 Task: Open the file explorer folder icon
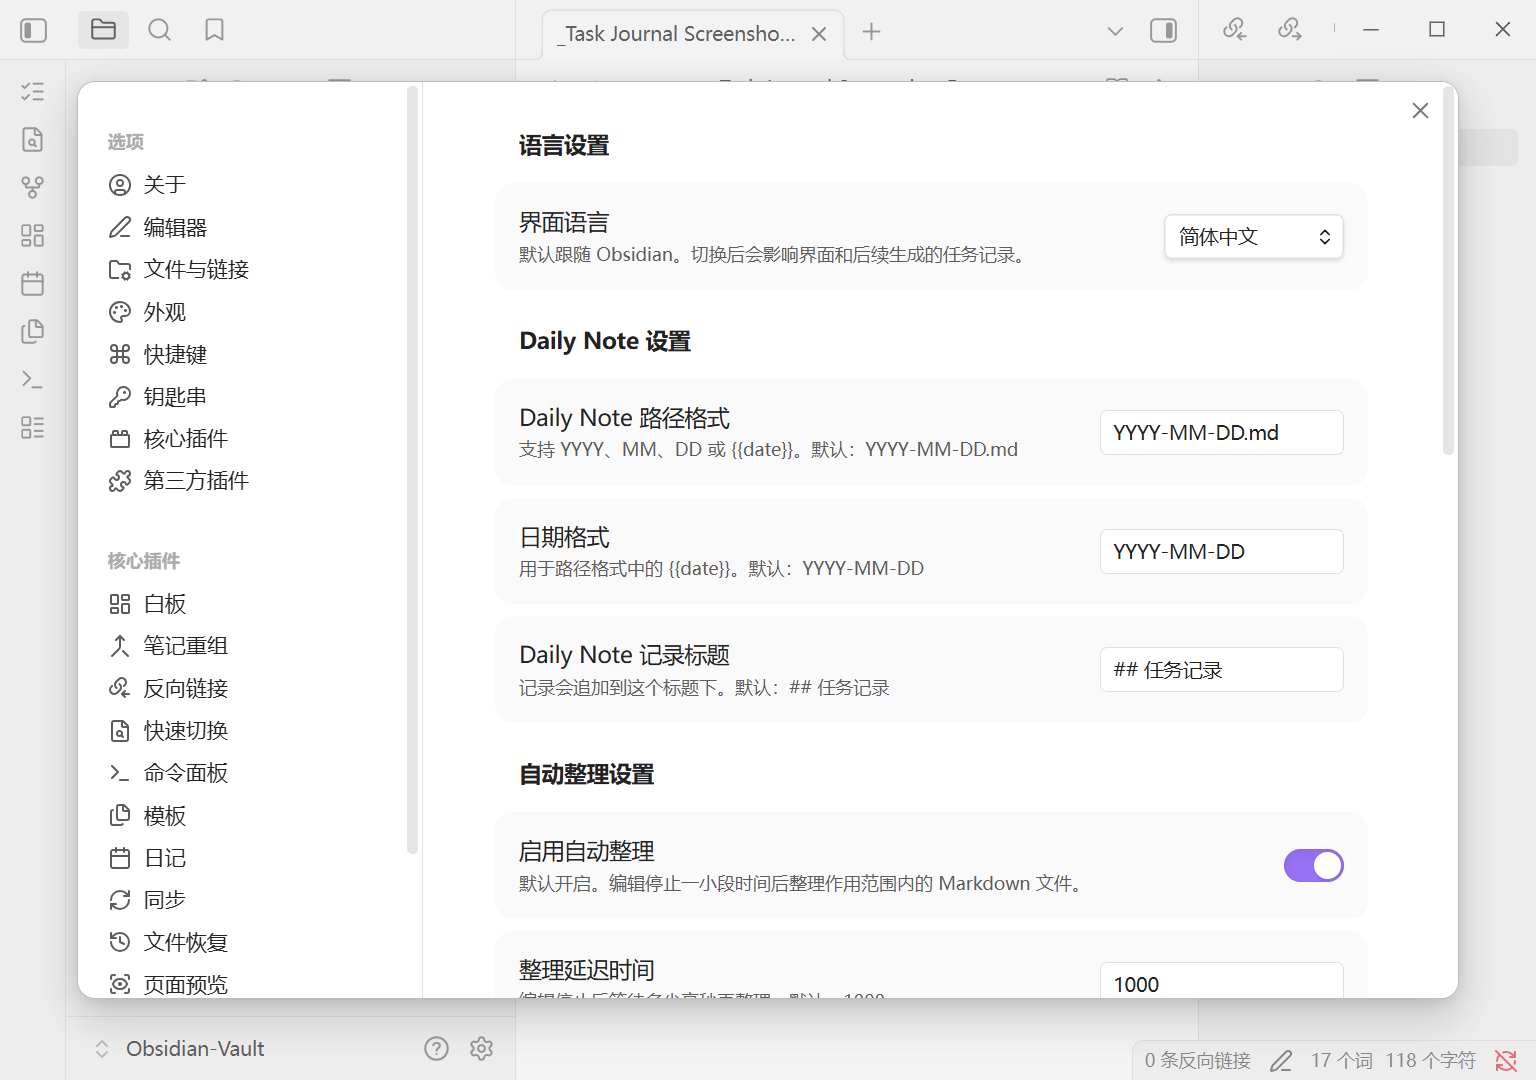click(x=104, y=30)
